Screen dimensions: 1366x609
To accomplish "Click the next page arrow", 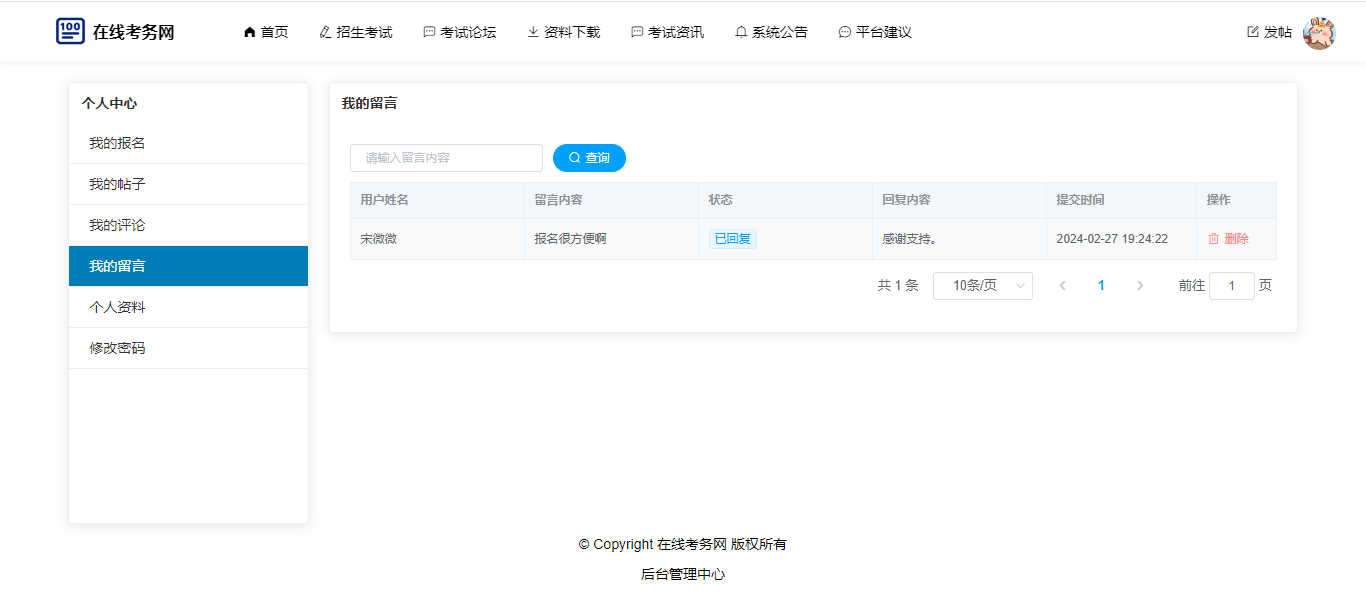I will 1140,286.
